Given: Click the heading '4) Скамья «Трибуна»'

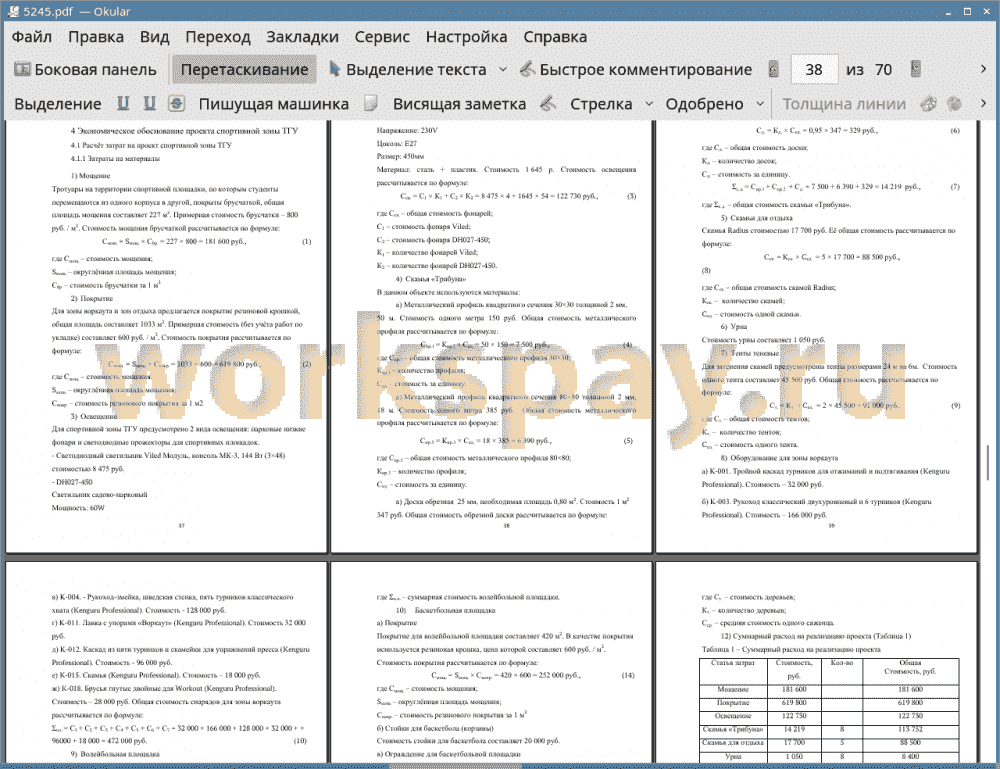Looking at the screenshot, I should (x=430, y=279).
